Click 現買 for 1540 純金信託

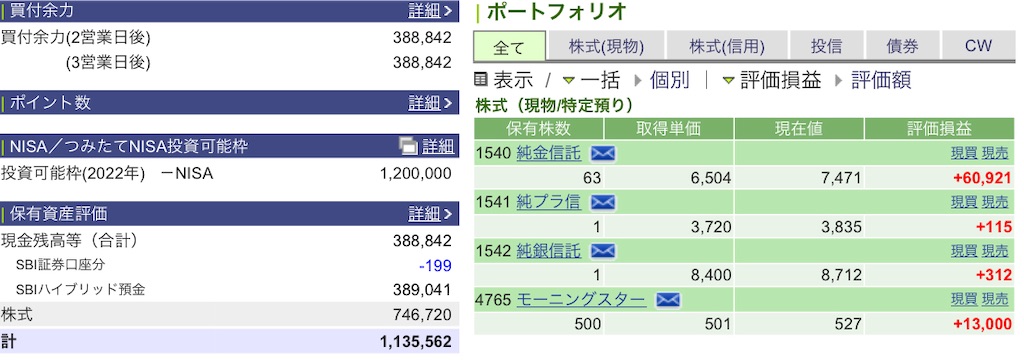964,154
